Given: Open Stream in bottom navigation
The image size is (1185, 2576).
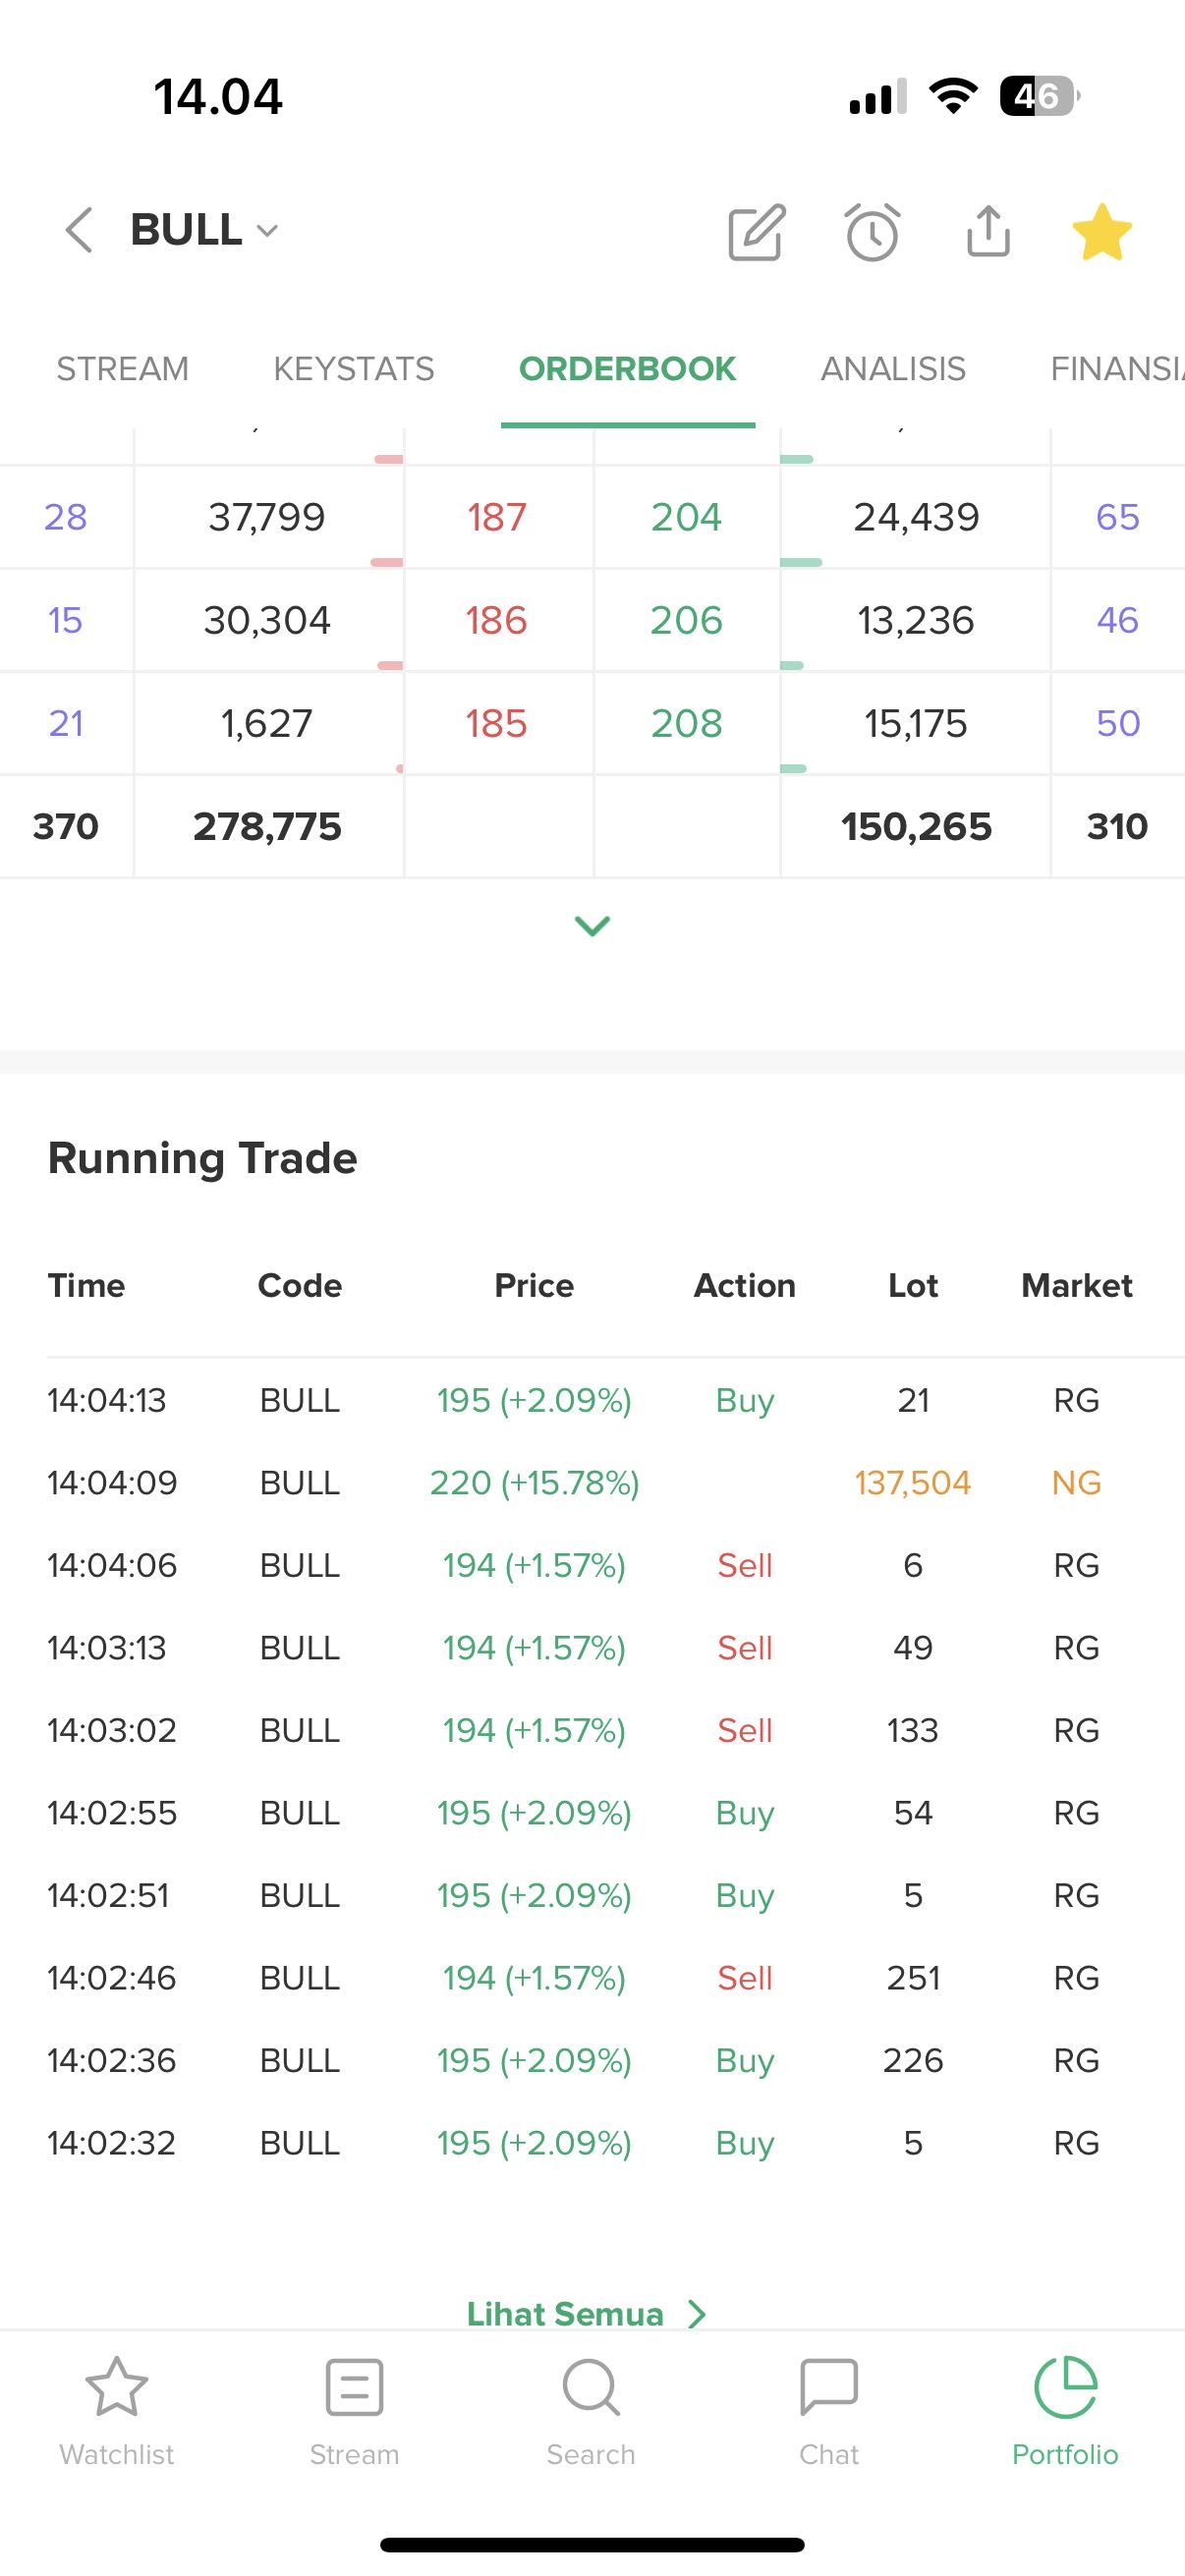Looking at the screenshot, I should pos(354,2412).
